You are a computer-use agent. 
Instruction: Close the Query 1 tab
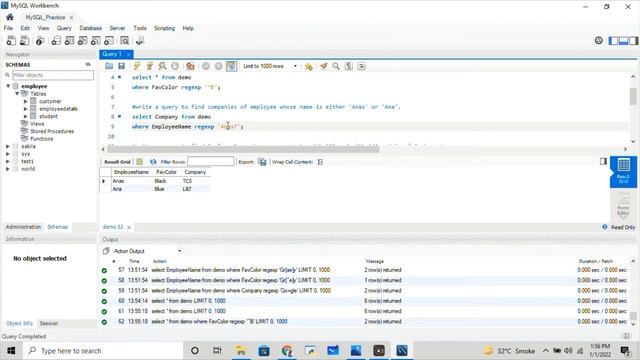click(x=128, y=54)
